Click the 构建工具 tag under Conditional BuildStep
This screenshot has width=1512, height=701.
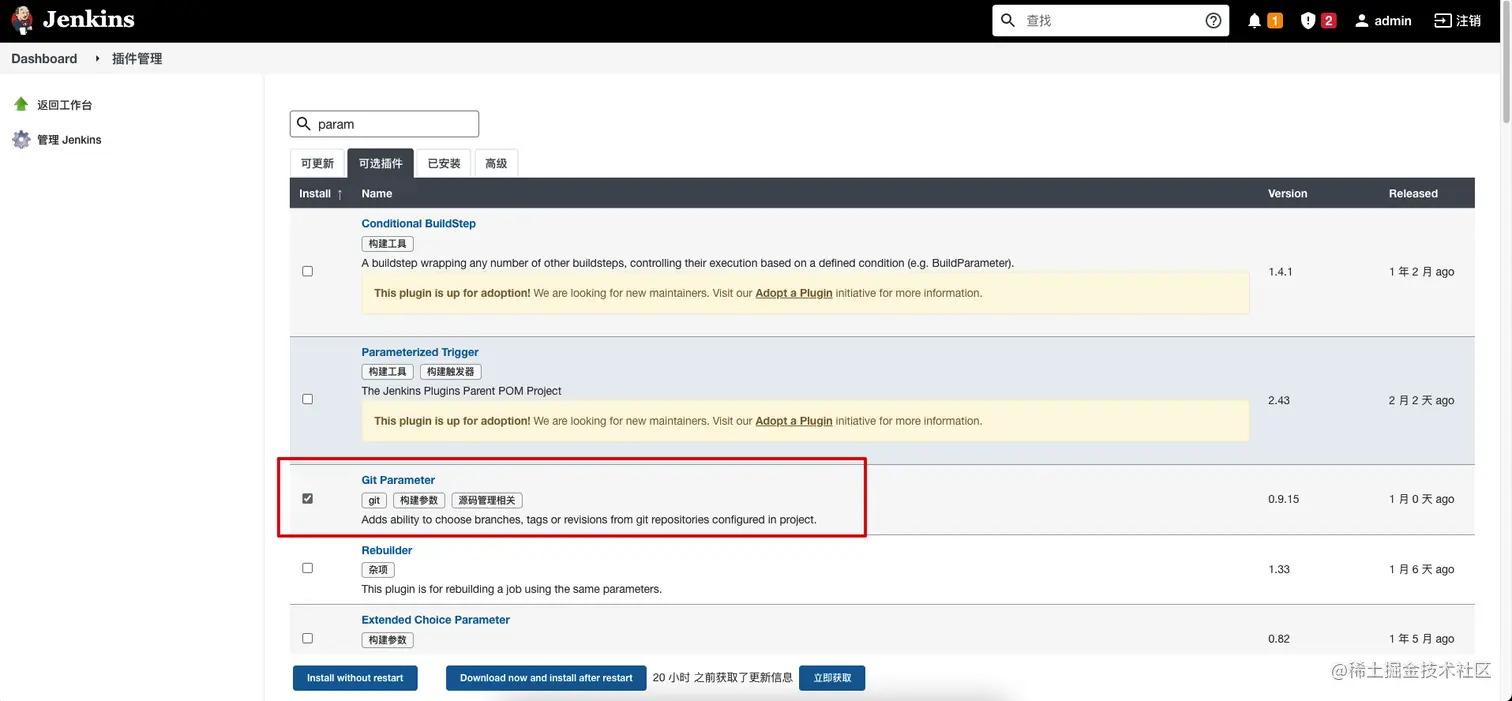[388, 244]
